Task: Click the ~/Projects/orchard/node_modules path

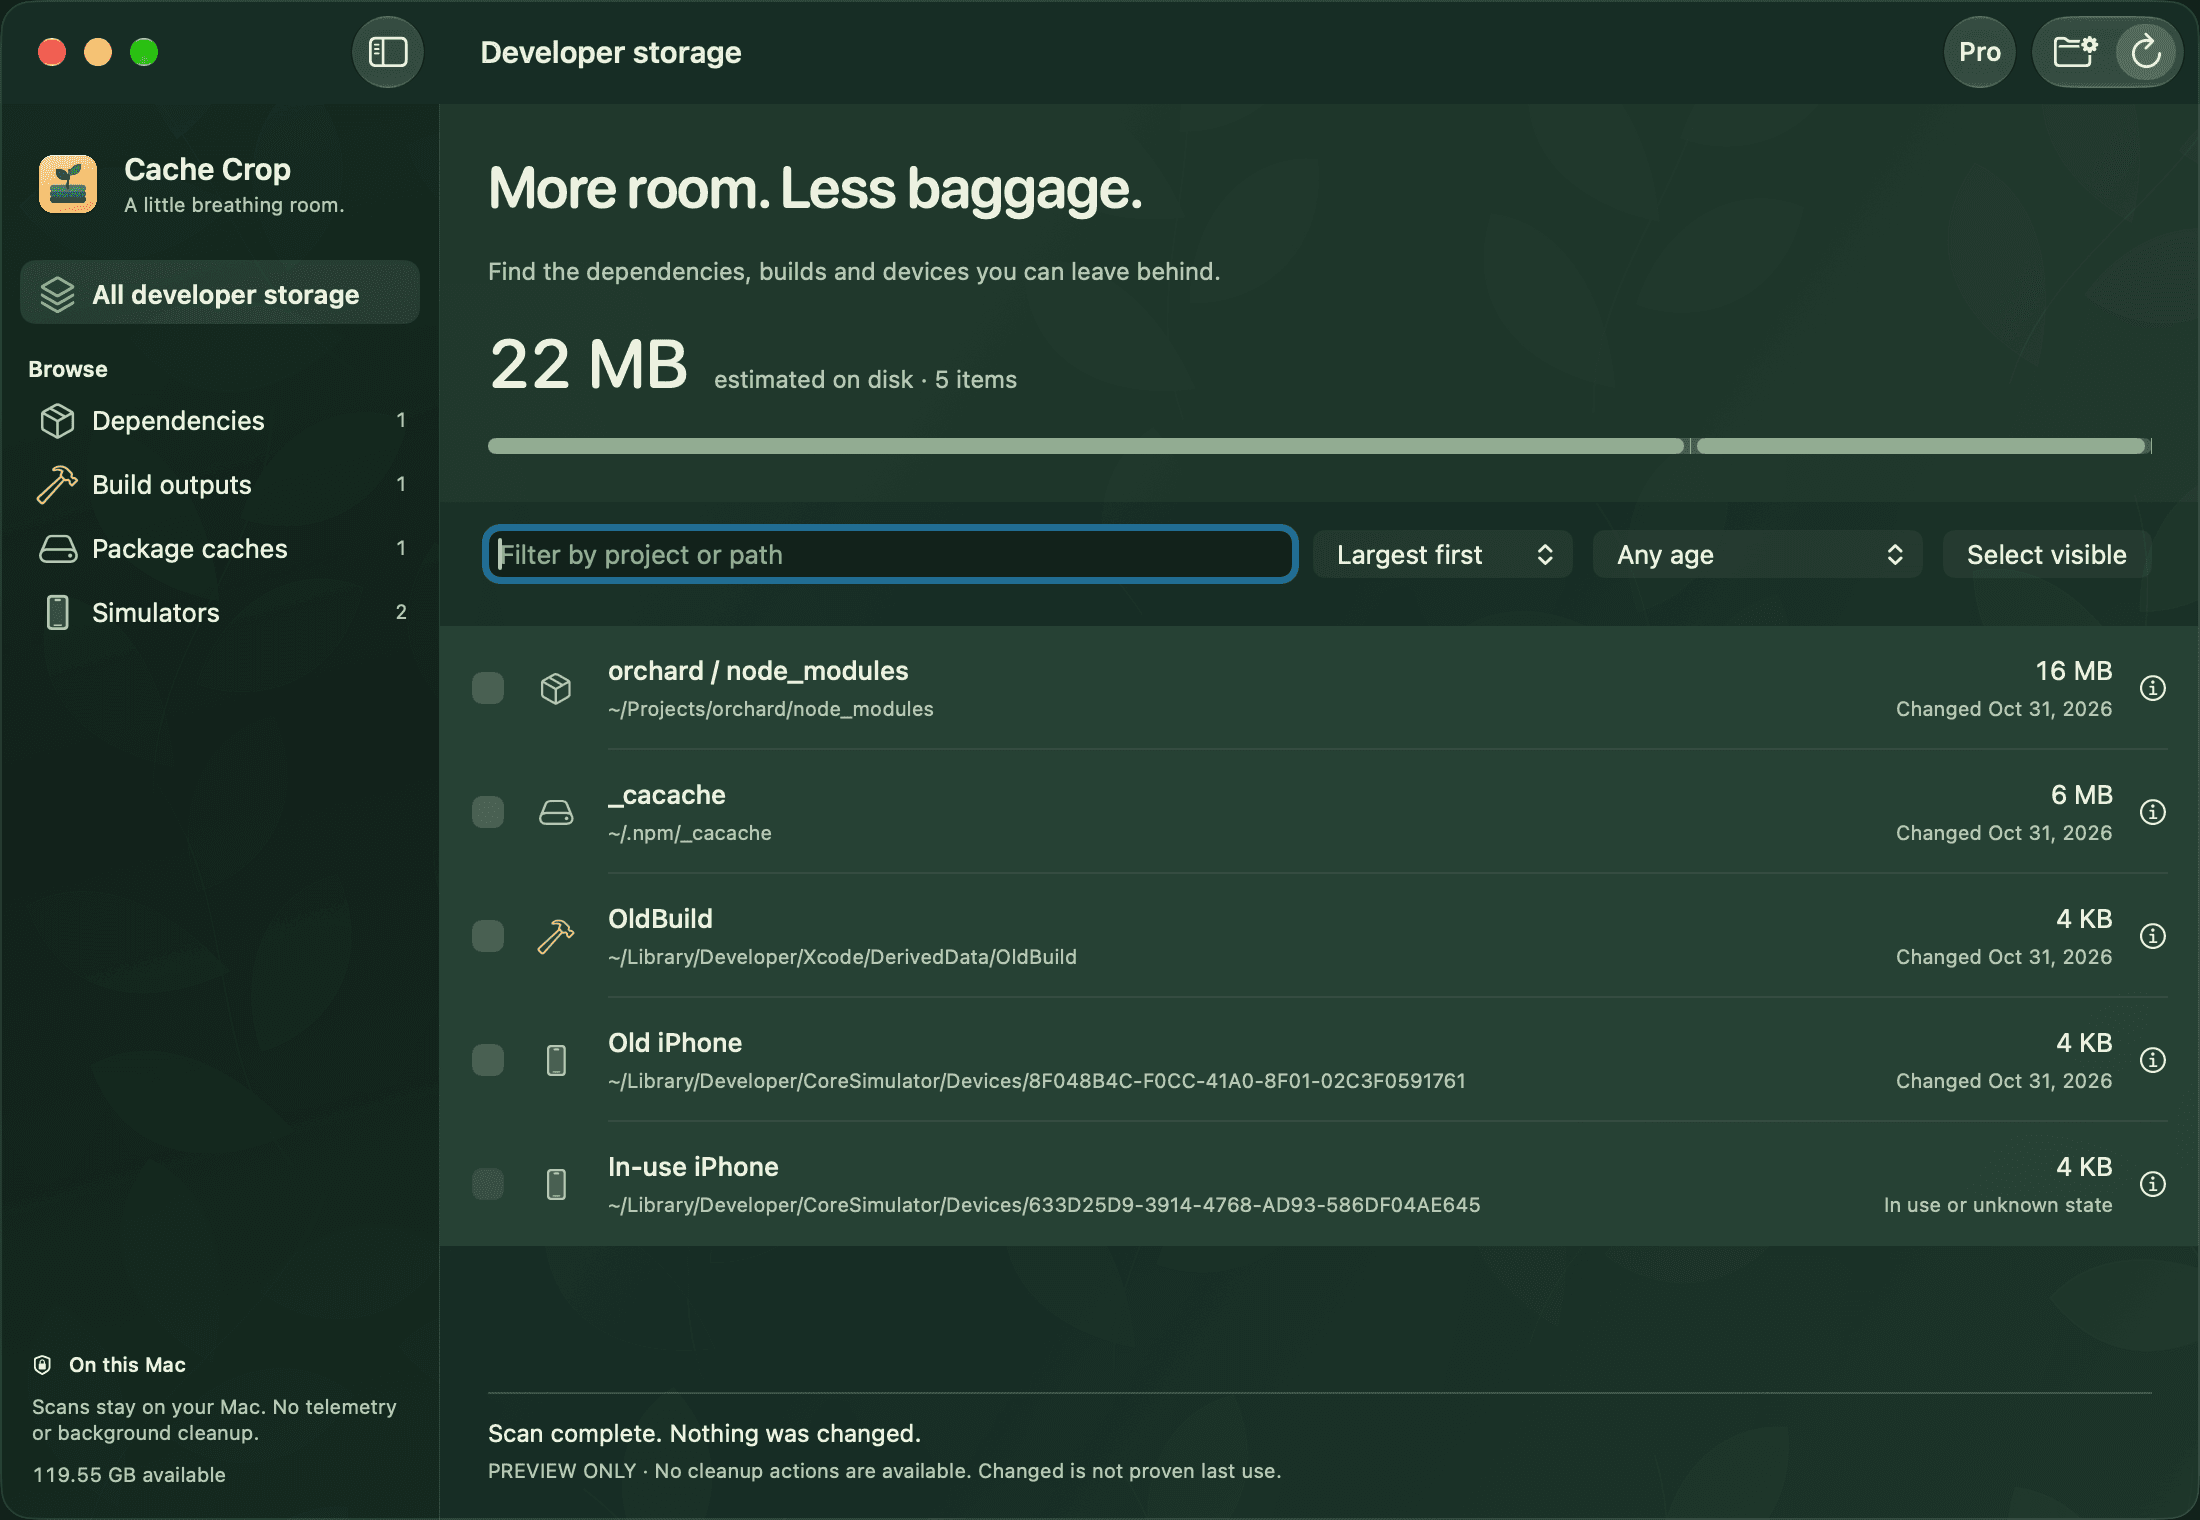Action: point(770,709)
